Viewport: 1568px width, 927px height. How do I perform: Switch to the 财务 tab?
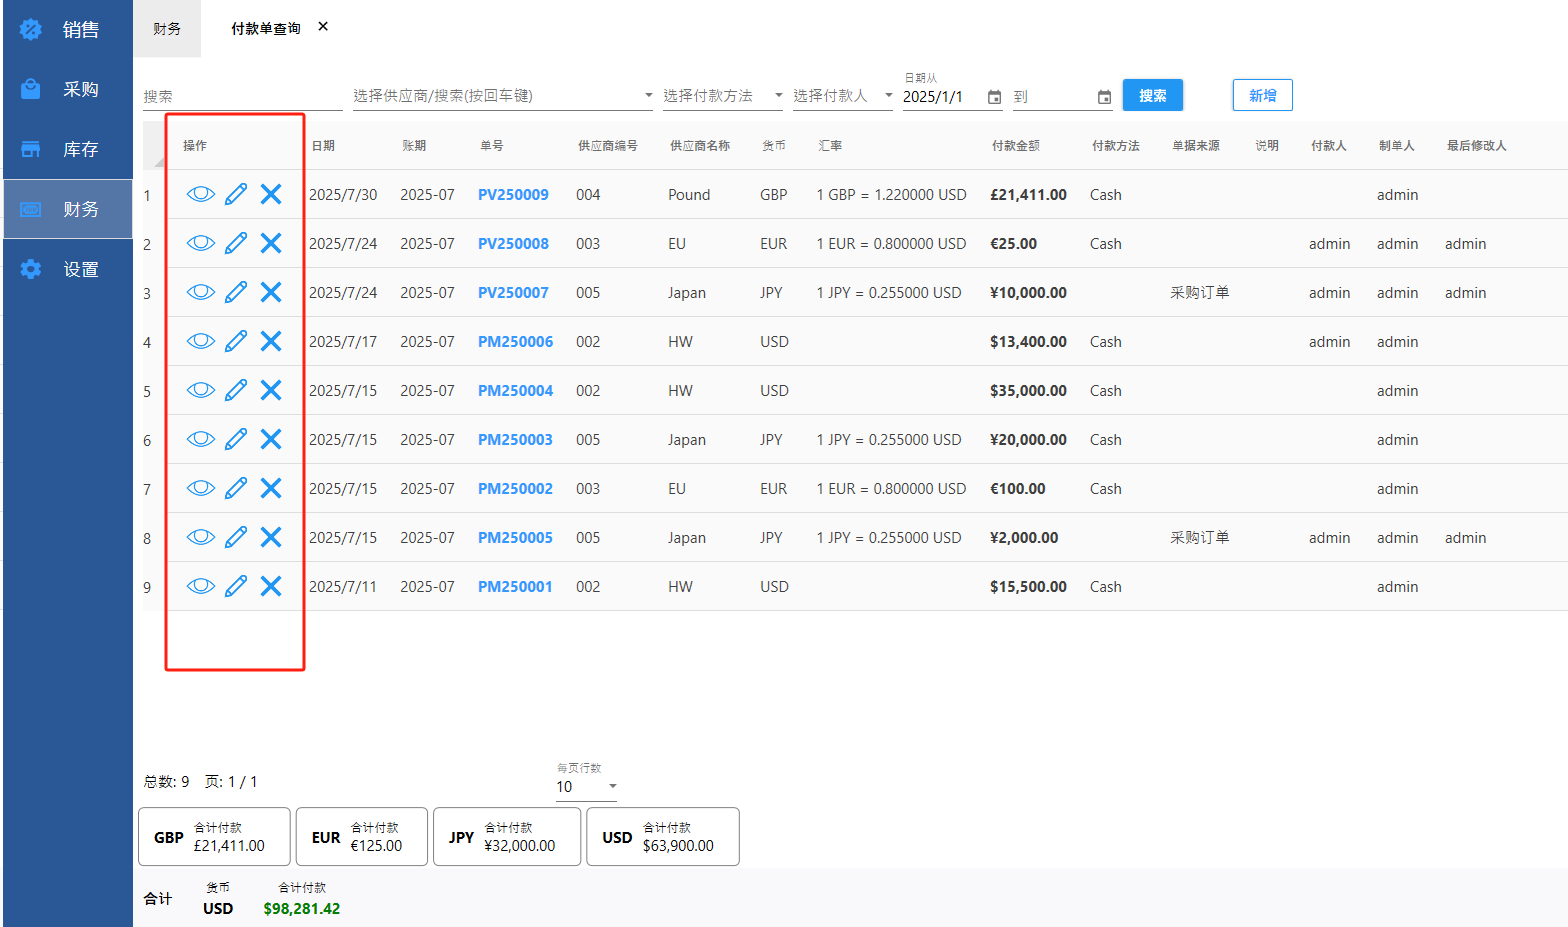(x=167, y=29)
